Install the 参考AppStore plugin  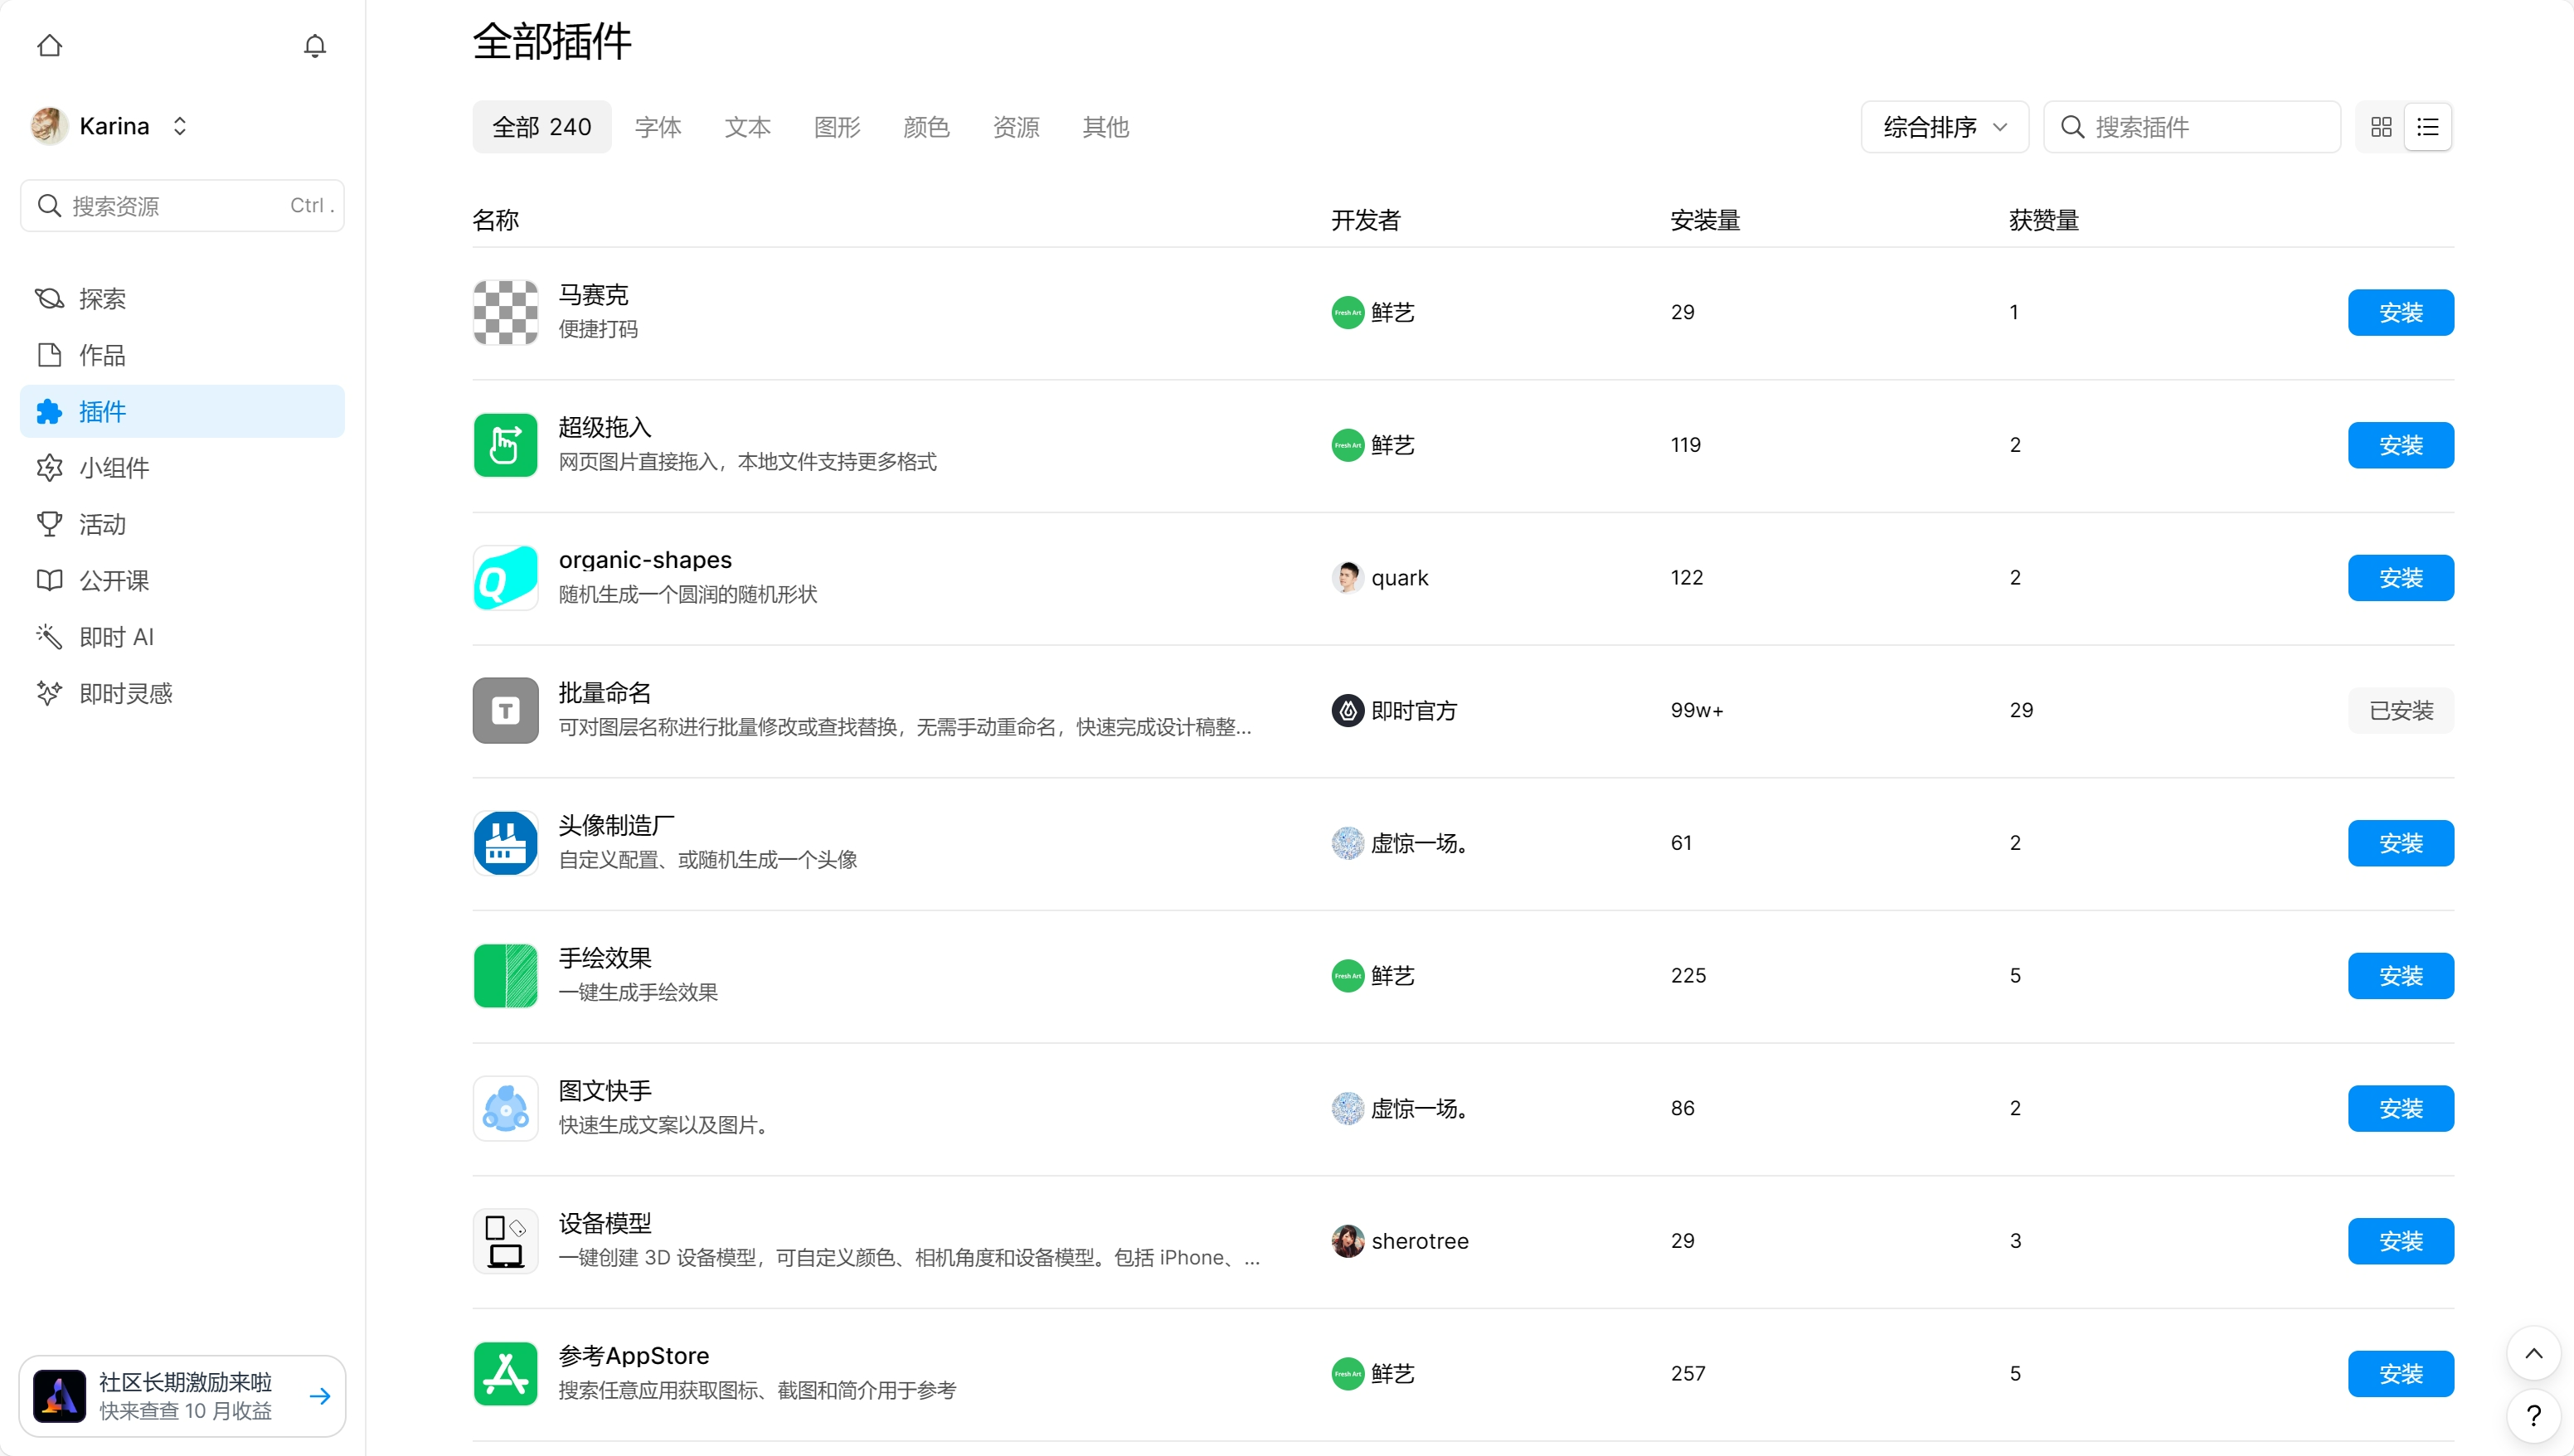click(x=2400, y=1374)
